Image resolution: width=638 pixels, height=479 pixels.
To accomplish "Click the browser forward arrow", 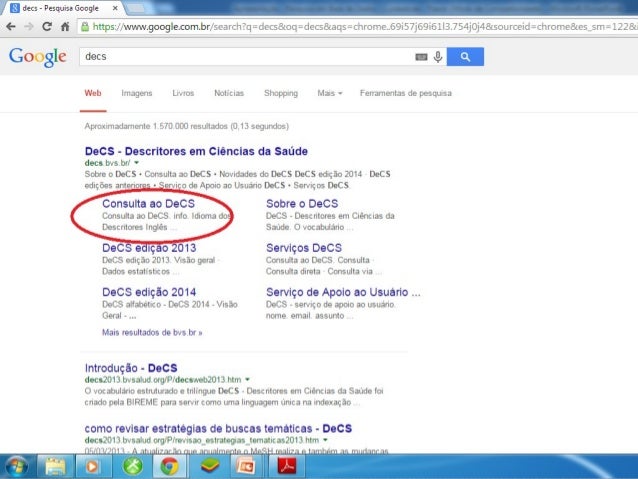I will click(29, 27).
